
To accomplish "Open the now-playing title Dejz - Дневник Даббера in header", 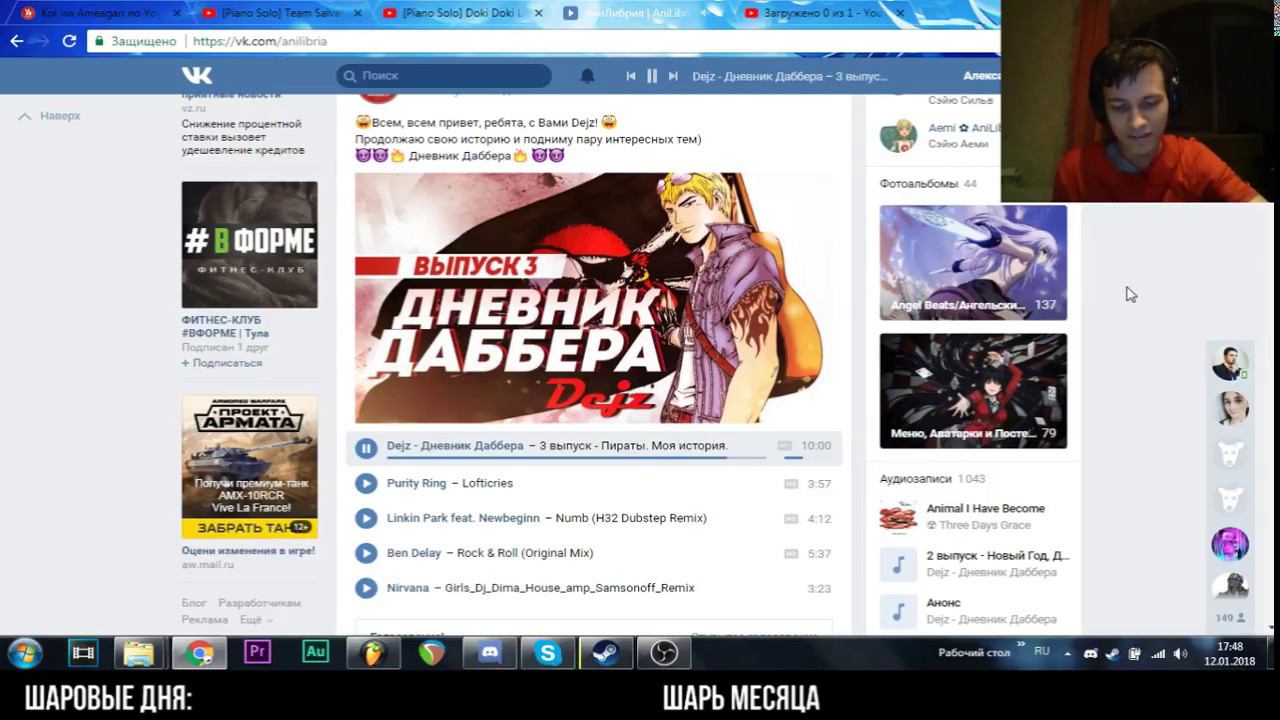I will [790, 76].
